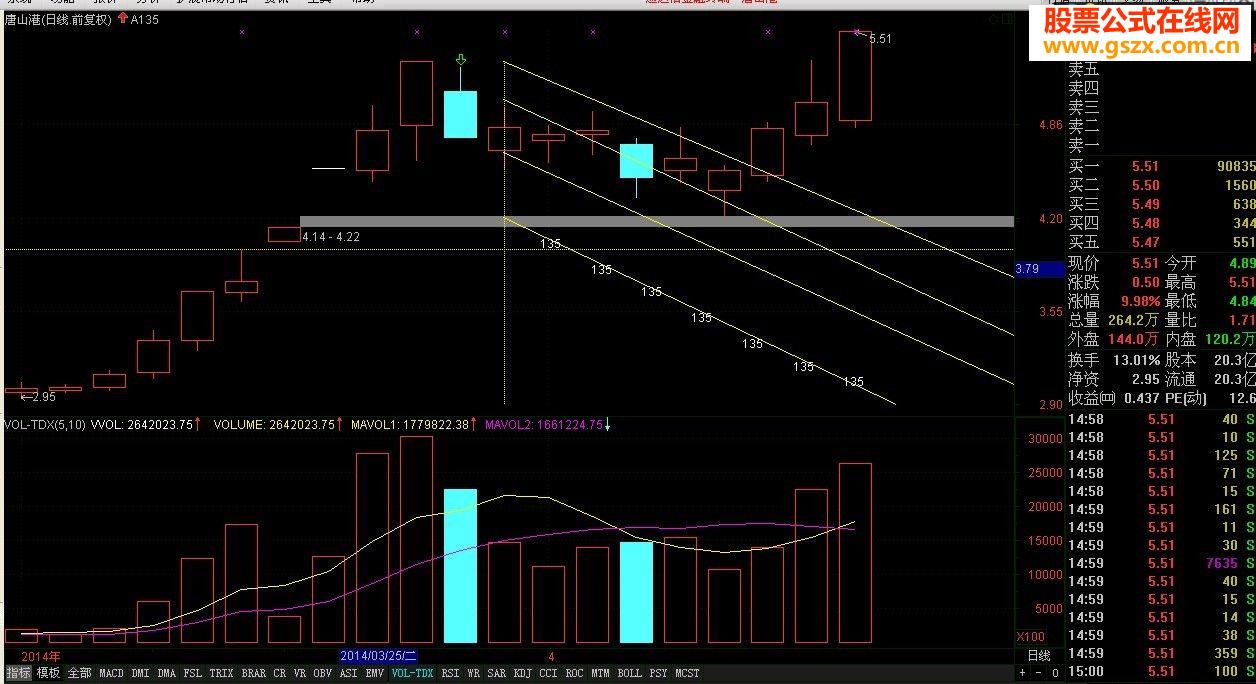Select the 全部 indicator tab
This screenshot has width=1256, height=684.
point(79,674)
